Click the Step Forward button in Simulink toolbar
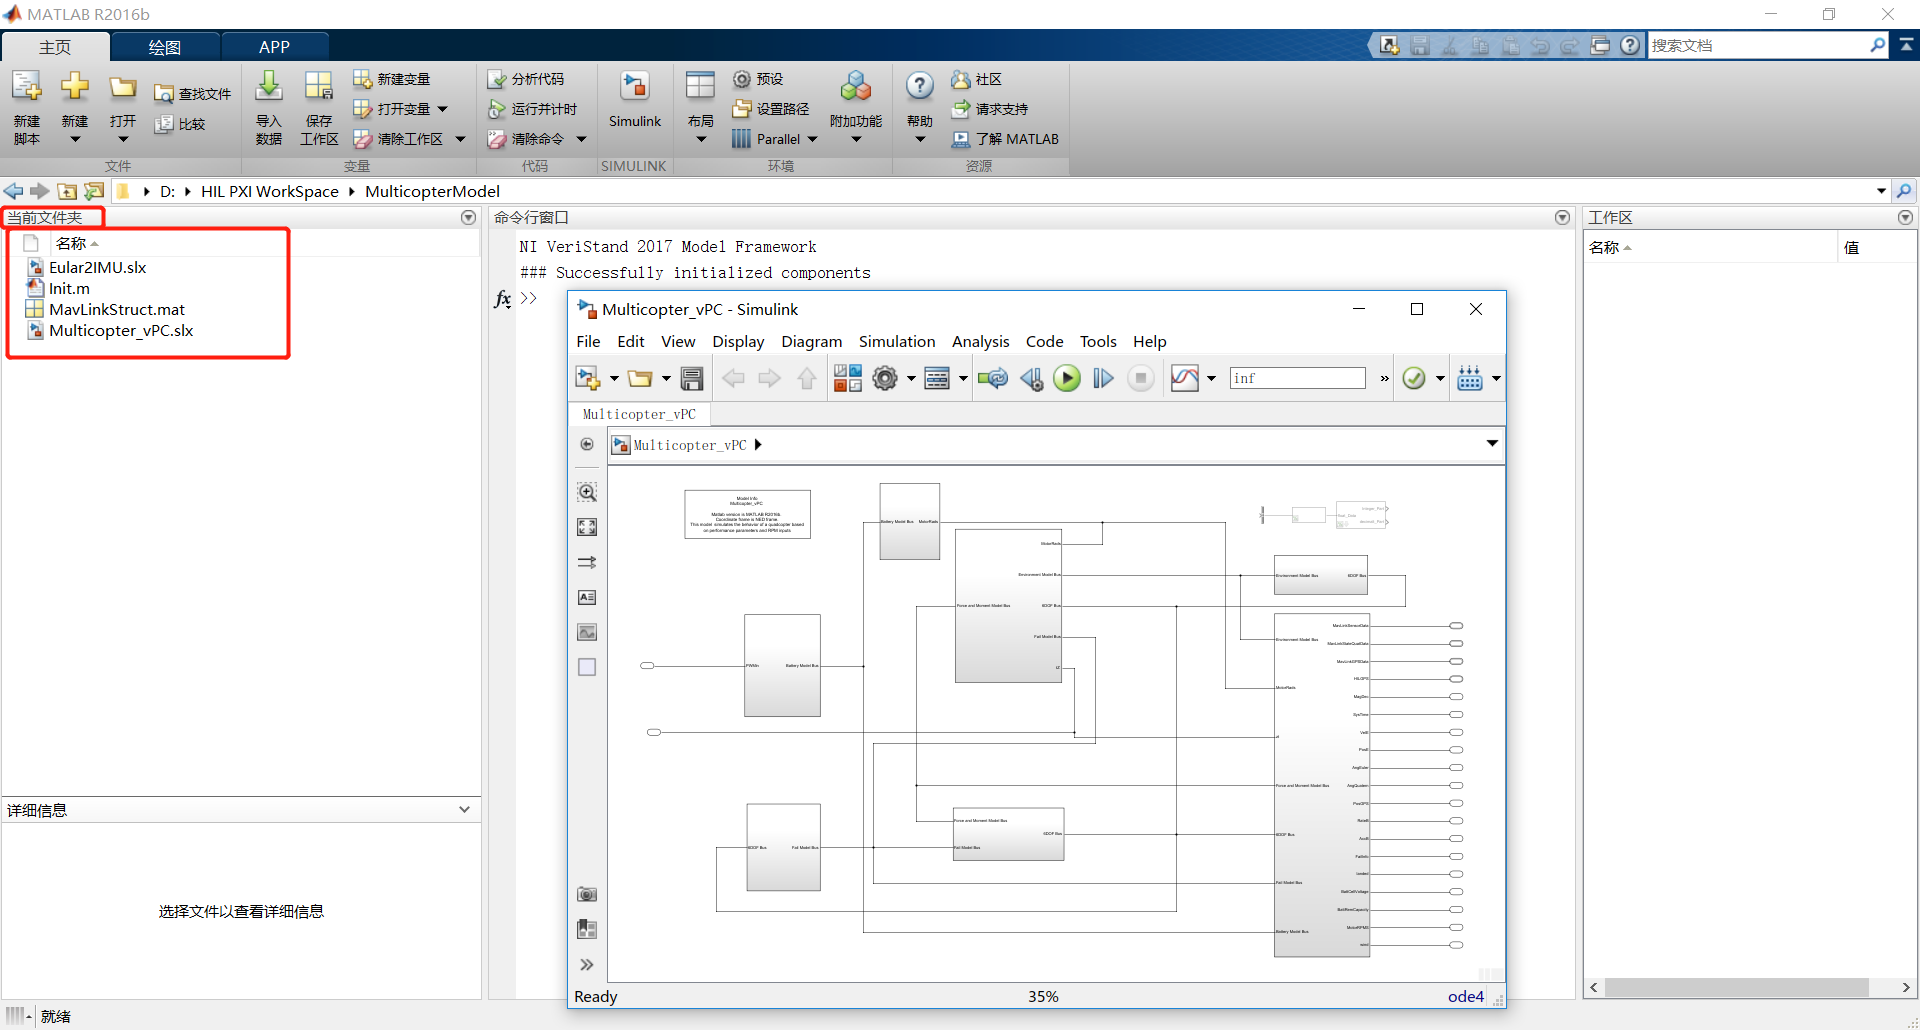1920x1030 pixels. pos(1103,378)
